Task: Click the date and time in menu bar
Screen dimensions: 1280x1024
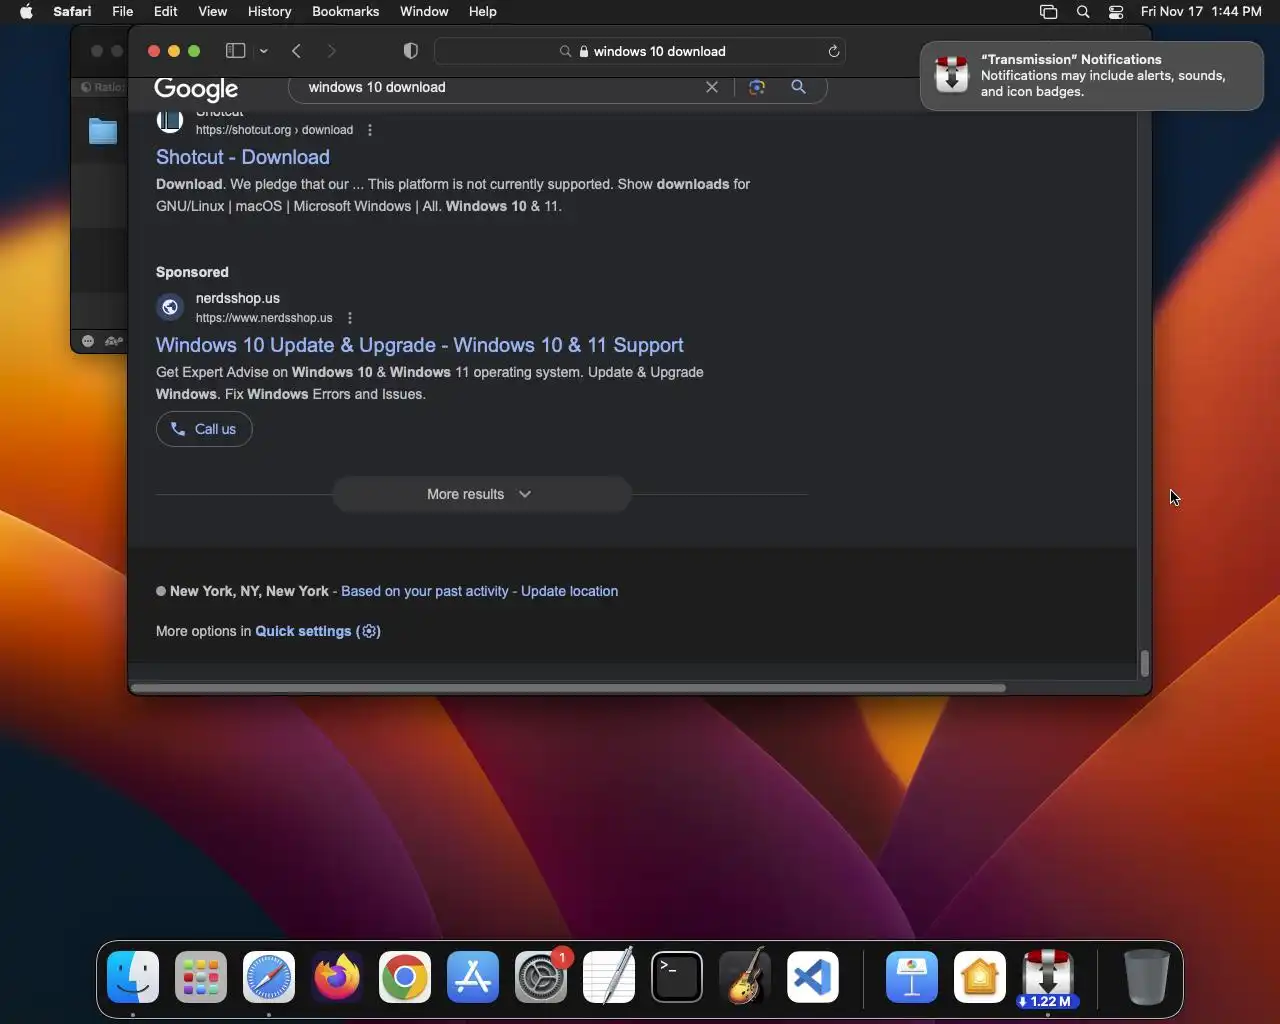Action: click(1201, 12)
